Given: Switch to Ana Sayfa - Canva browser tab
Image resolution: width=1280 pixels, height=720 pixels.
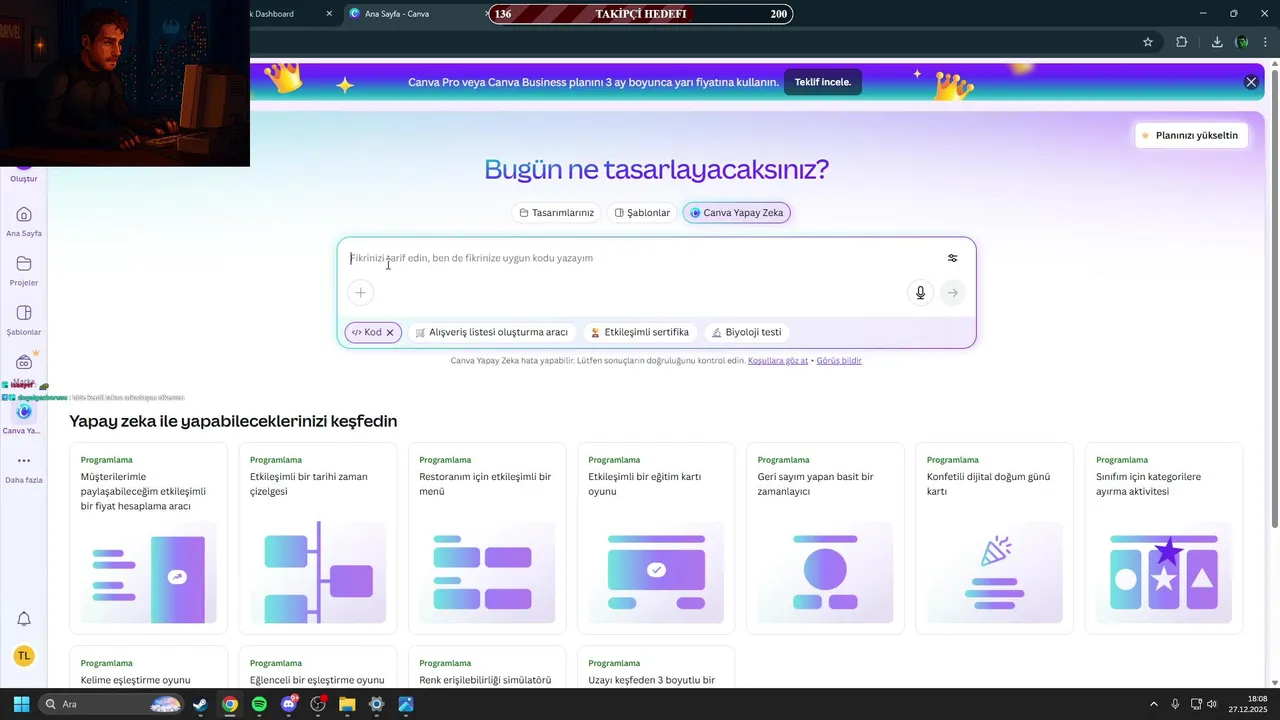Looking at the screenshot, I should click(x=415, y=14).
